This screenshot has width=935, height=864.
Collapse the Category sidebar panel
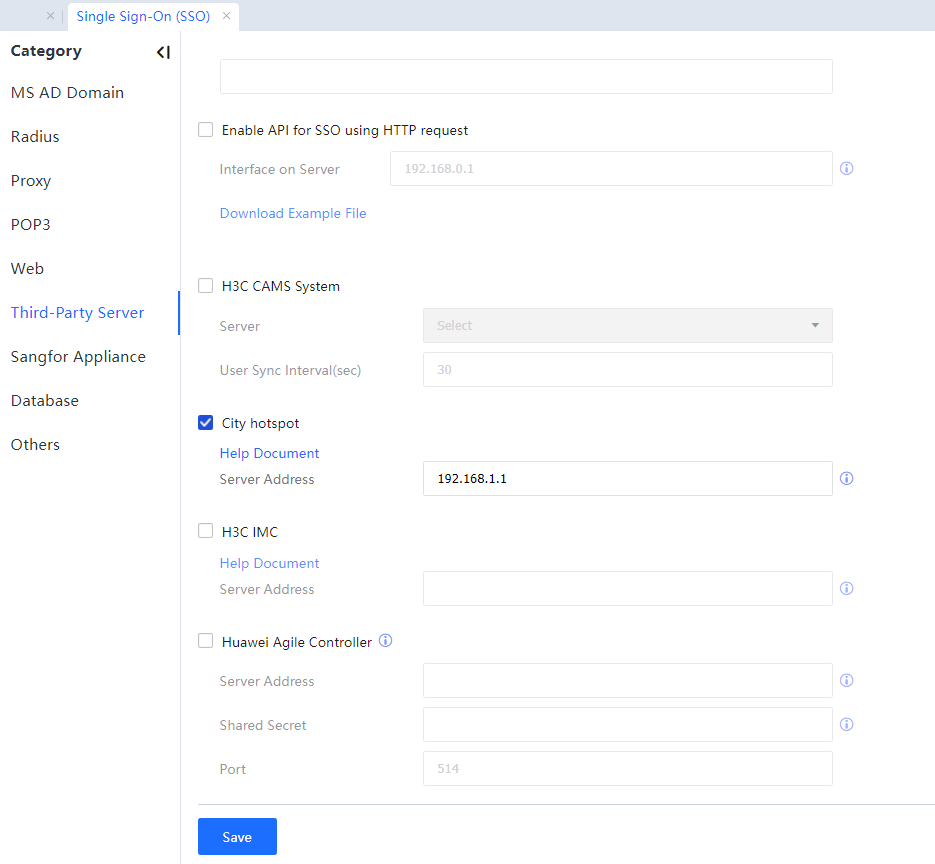tap(163, 52)
